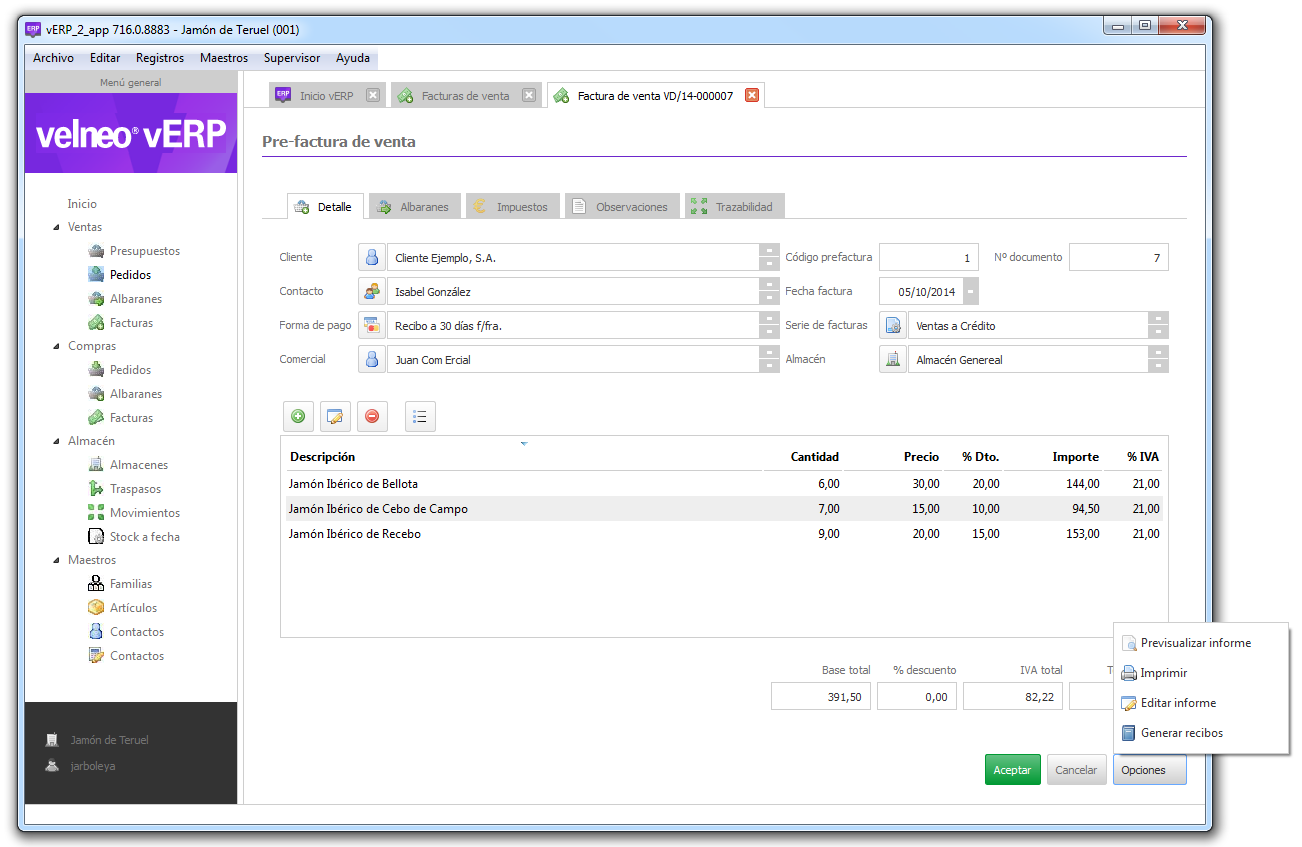Screen dimensions: 1302x847
Task: Click the Cancelar button
Action: (1076, 770)
